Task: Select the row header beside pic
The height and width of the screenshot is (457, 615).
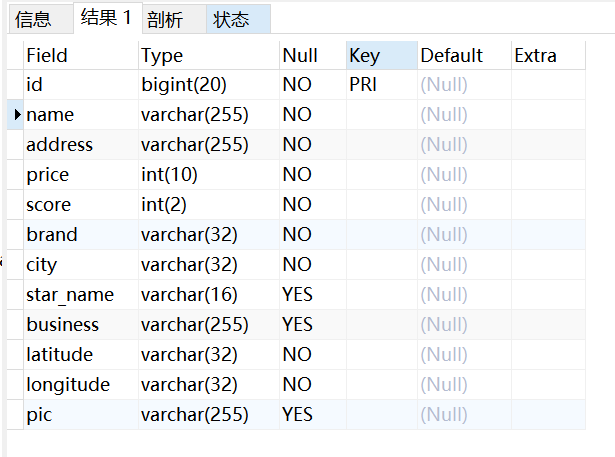Action: point(15,415)
